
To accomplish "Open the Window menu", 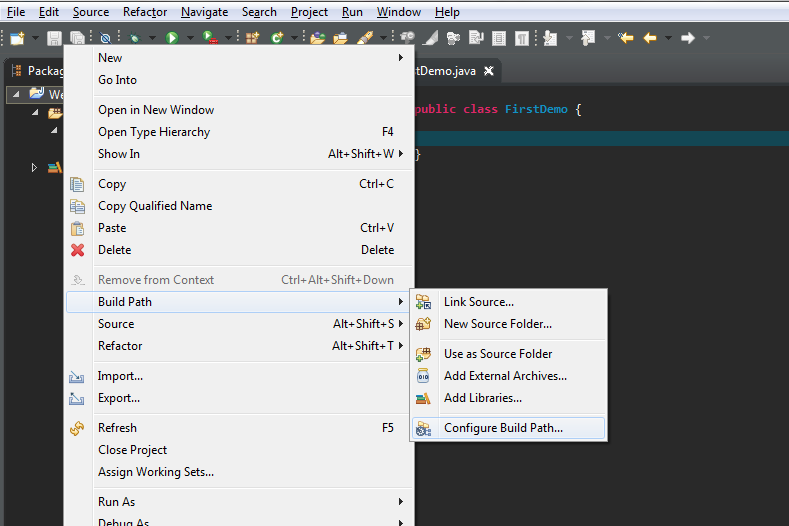I will [x=399, y=12].
